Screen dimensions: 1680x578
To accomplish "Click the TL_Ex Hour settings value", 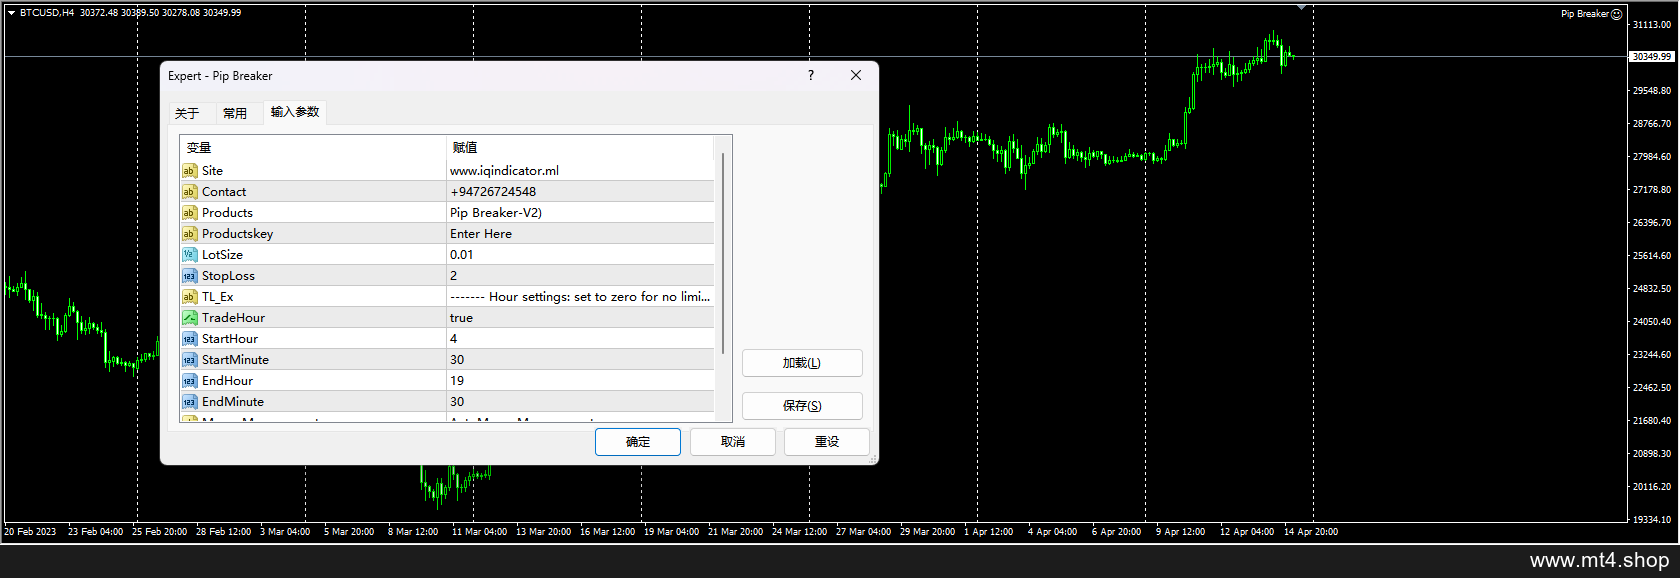I will click(x=580, y=297).
